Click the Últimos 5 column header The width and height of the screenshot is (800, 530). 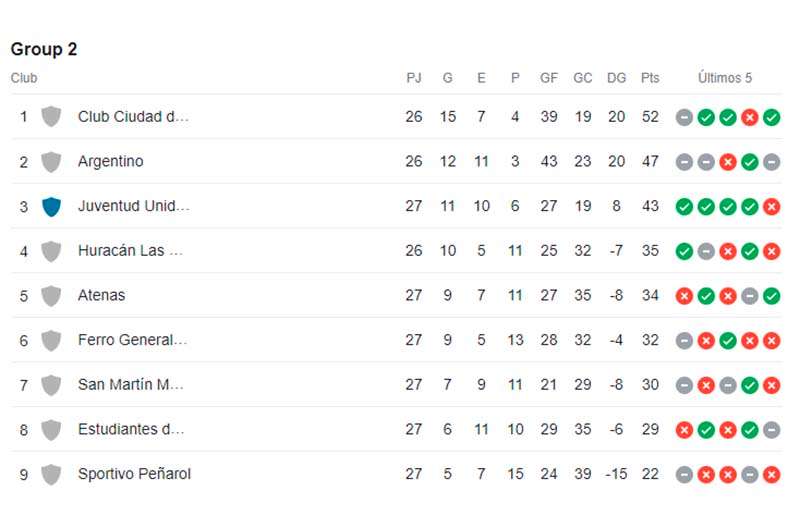(x=724, y=78)
